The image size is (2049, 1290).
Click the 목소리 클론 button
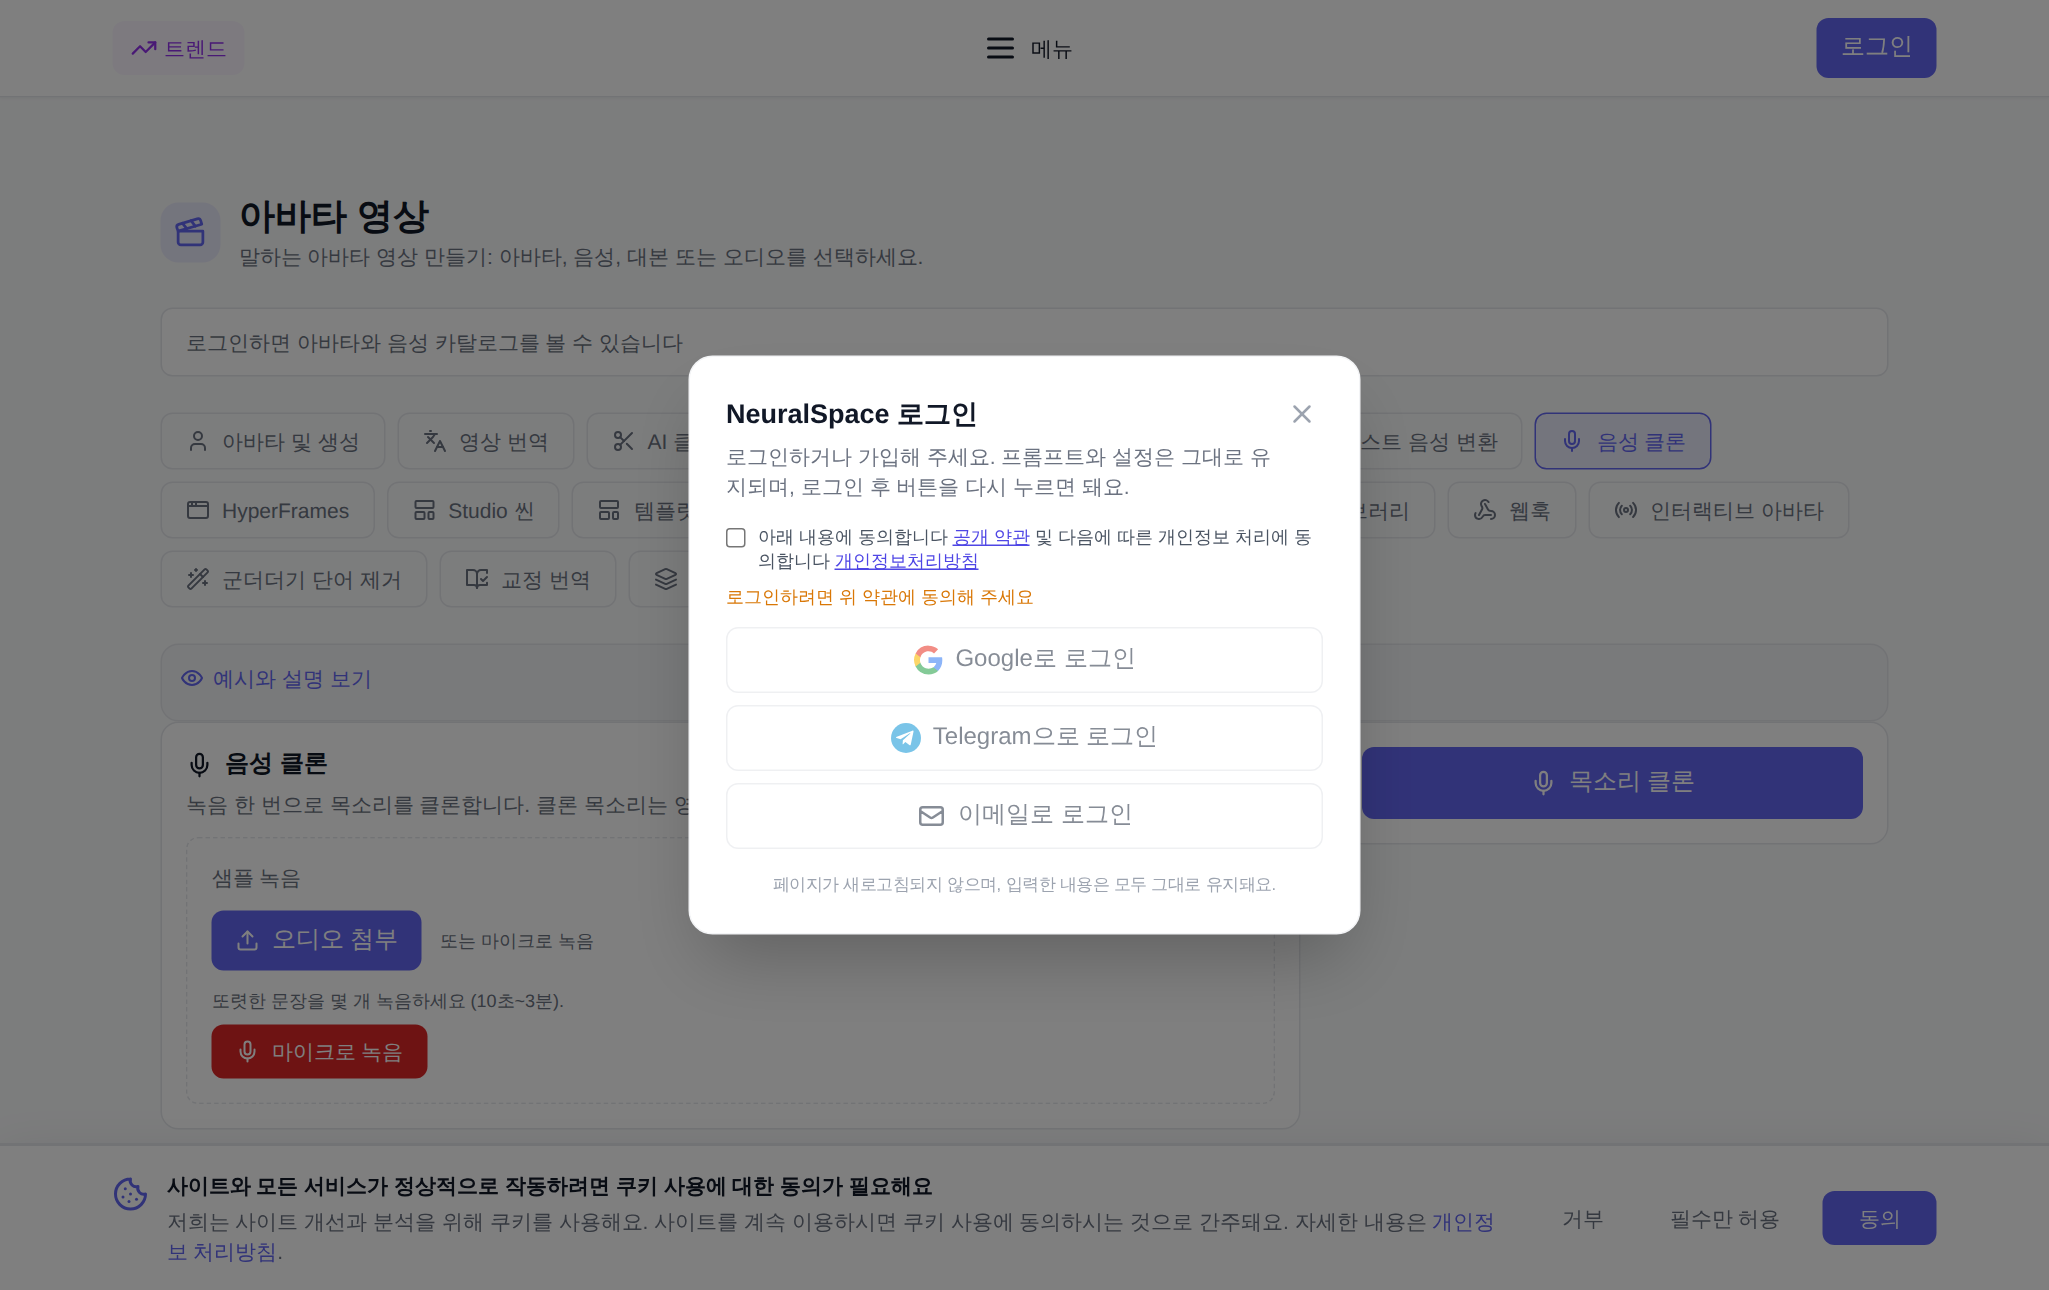coord(1612,782)
